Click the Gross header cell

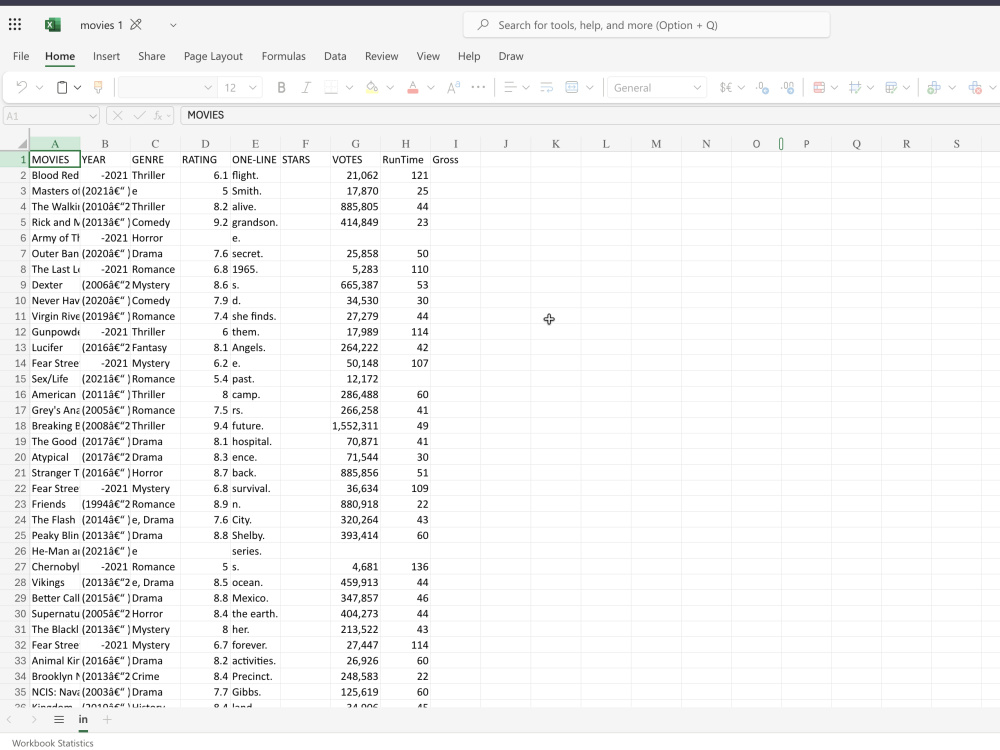click(x=455, y=159)
